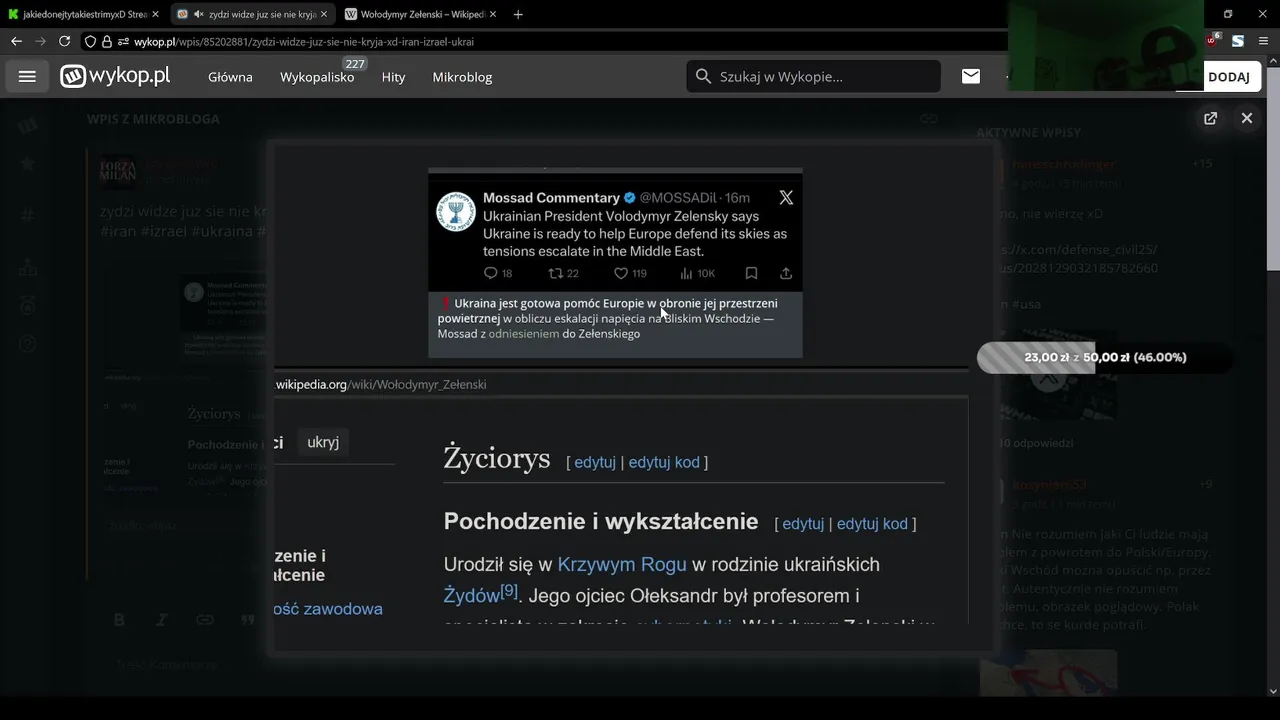
Task: Open the Forza Milan user avatar
Action: click(118, 172)
